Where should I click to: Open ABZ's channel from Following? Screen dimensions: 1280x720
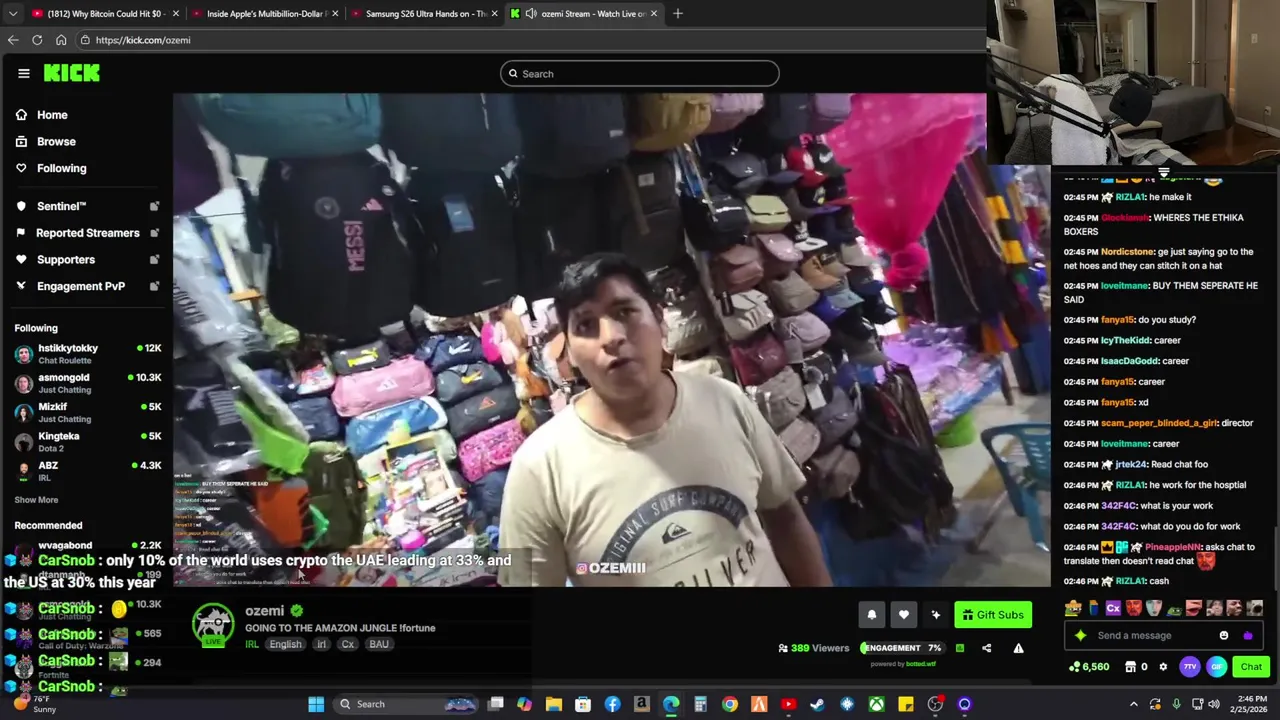click(88, 470)
